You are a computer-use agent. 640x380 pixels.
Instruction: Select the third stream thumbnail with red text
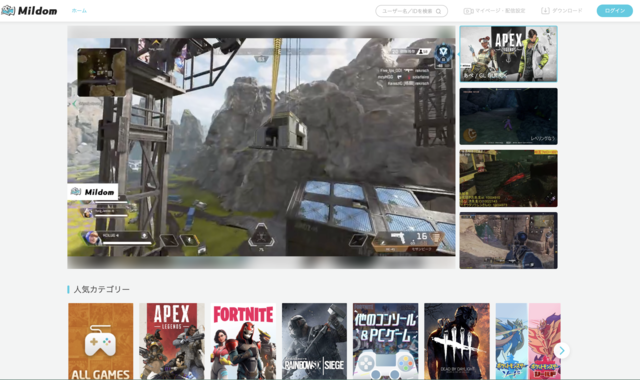coord(509,178)
